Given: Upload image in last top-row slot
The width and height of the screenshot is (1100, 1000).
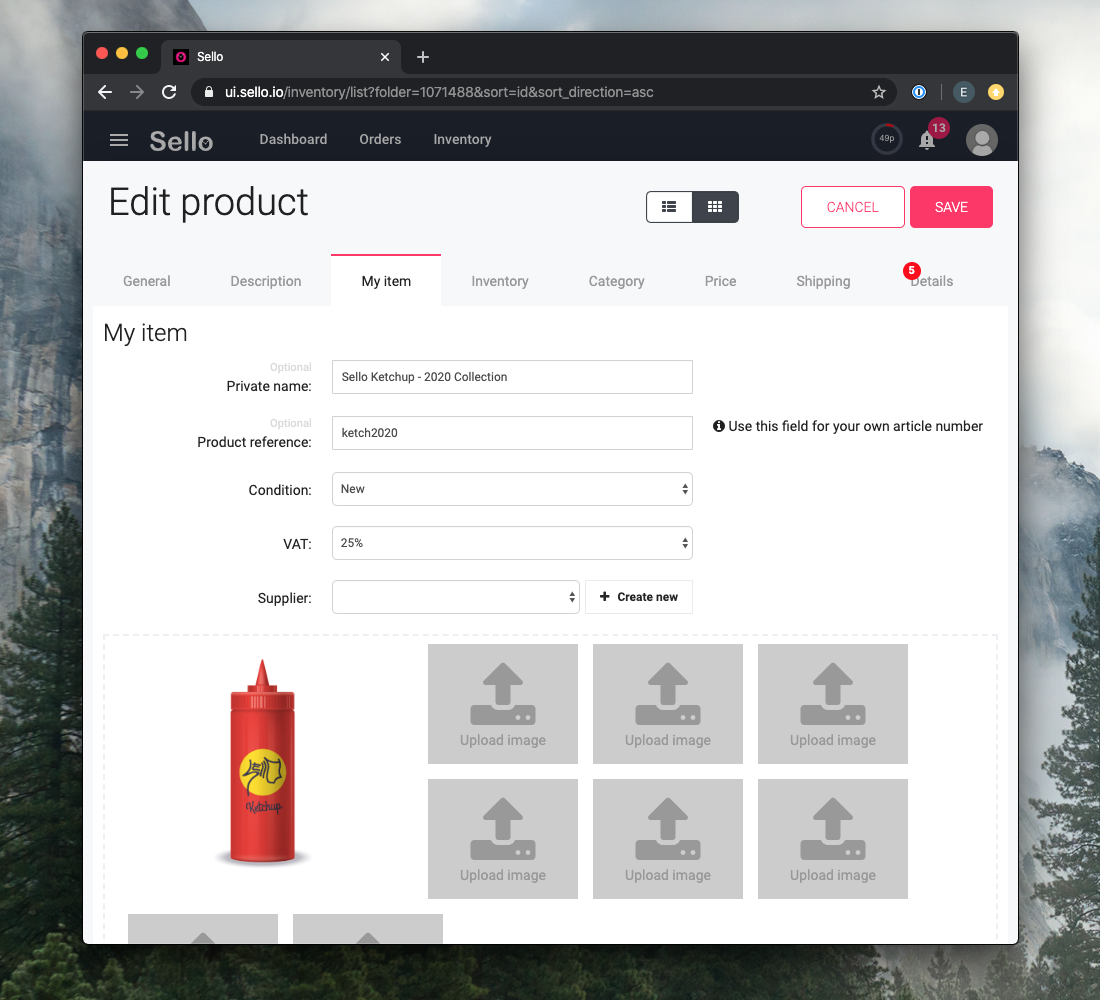Looking at the screenshot, I should coord(833,704).
